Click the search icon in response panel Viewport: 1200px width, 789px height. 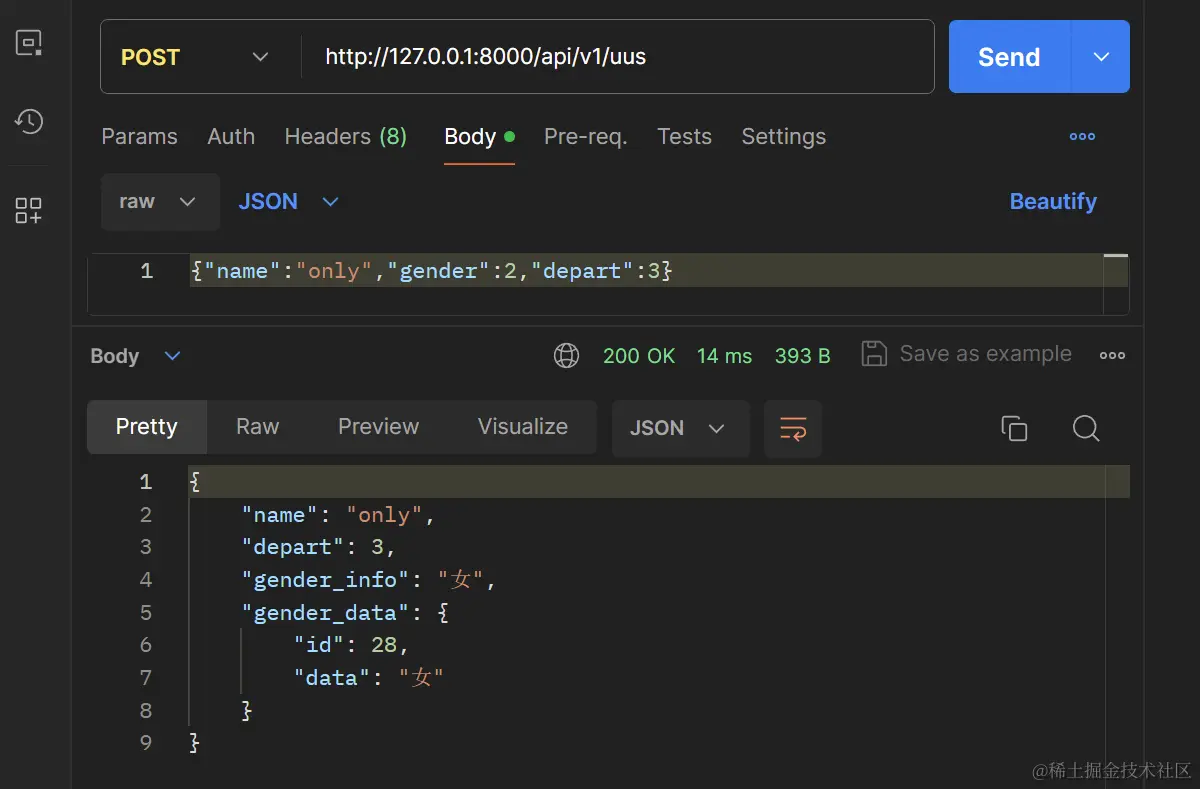coord(1086,428)
